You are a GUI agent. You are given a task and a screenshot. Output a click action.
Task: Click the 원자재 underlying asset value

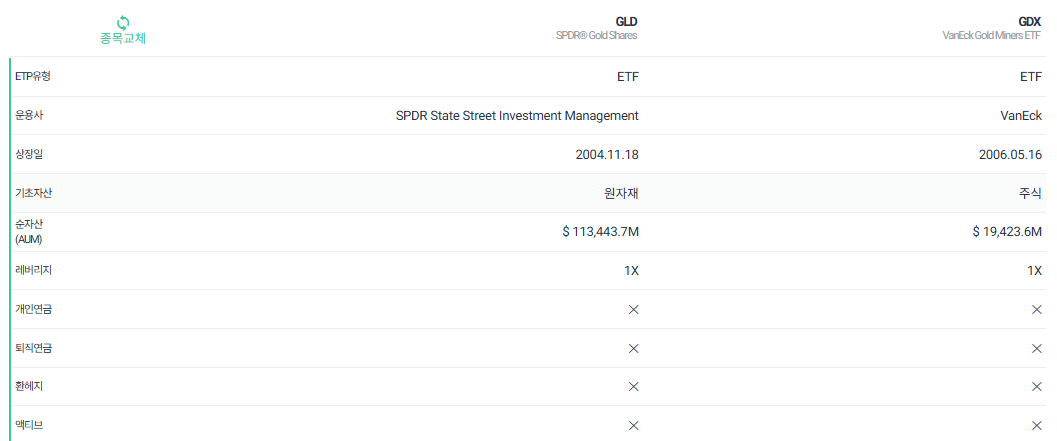622,194
